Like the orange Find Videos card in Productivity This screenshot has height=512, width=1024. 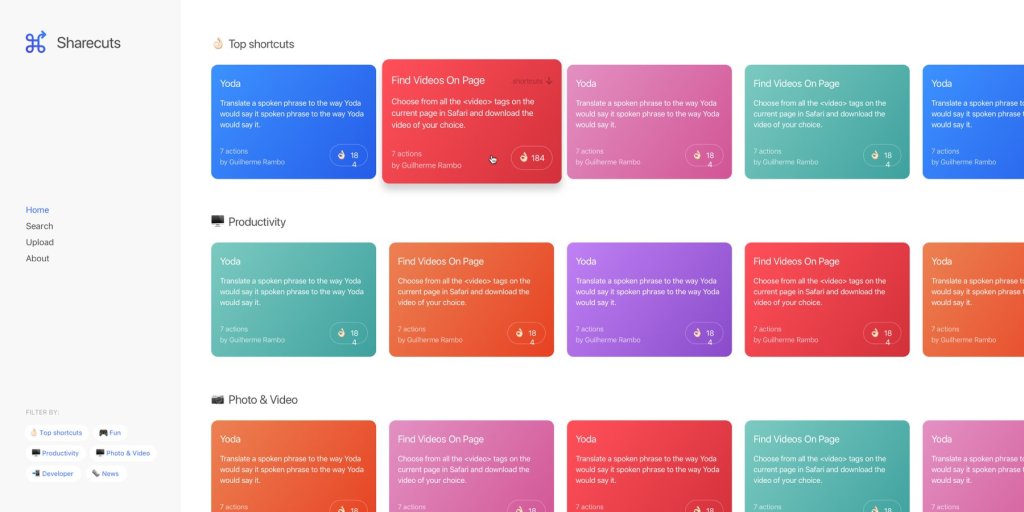(x=526, y=333)
